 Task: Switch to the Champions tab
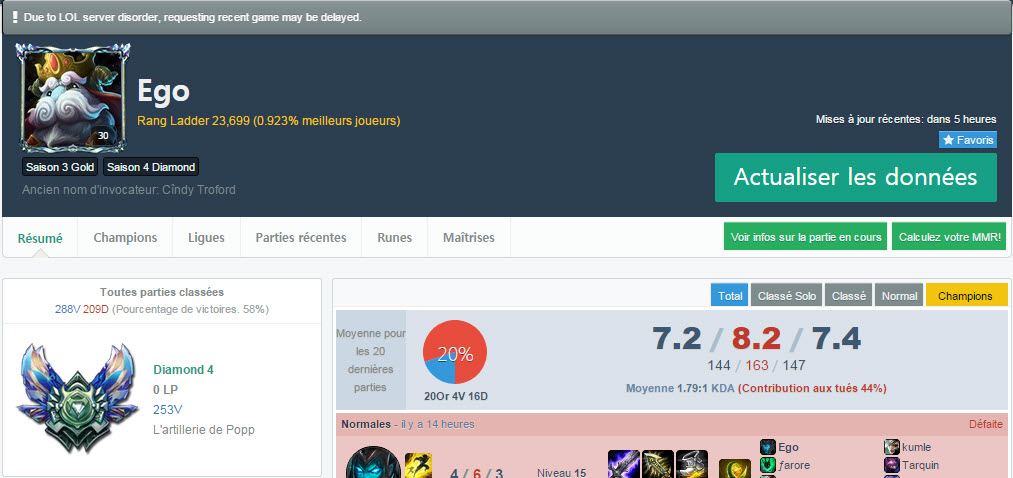pos(125,238)
